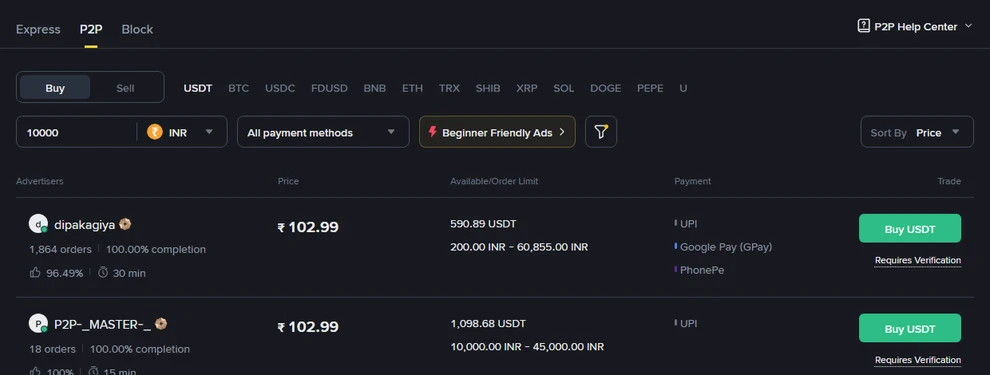Click UPI payment in dipakagiya's row
The width and height of the screenshot is (990, 375).
[688, 223]
